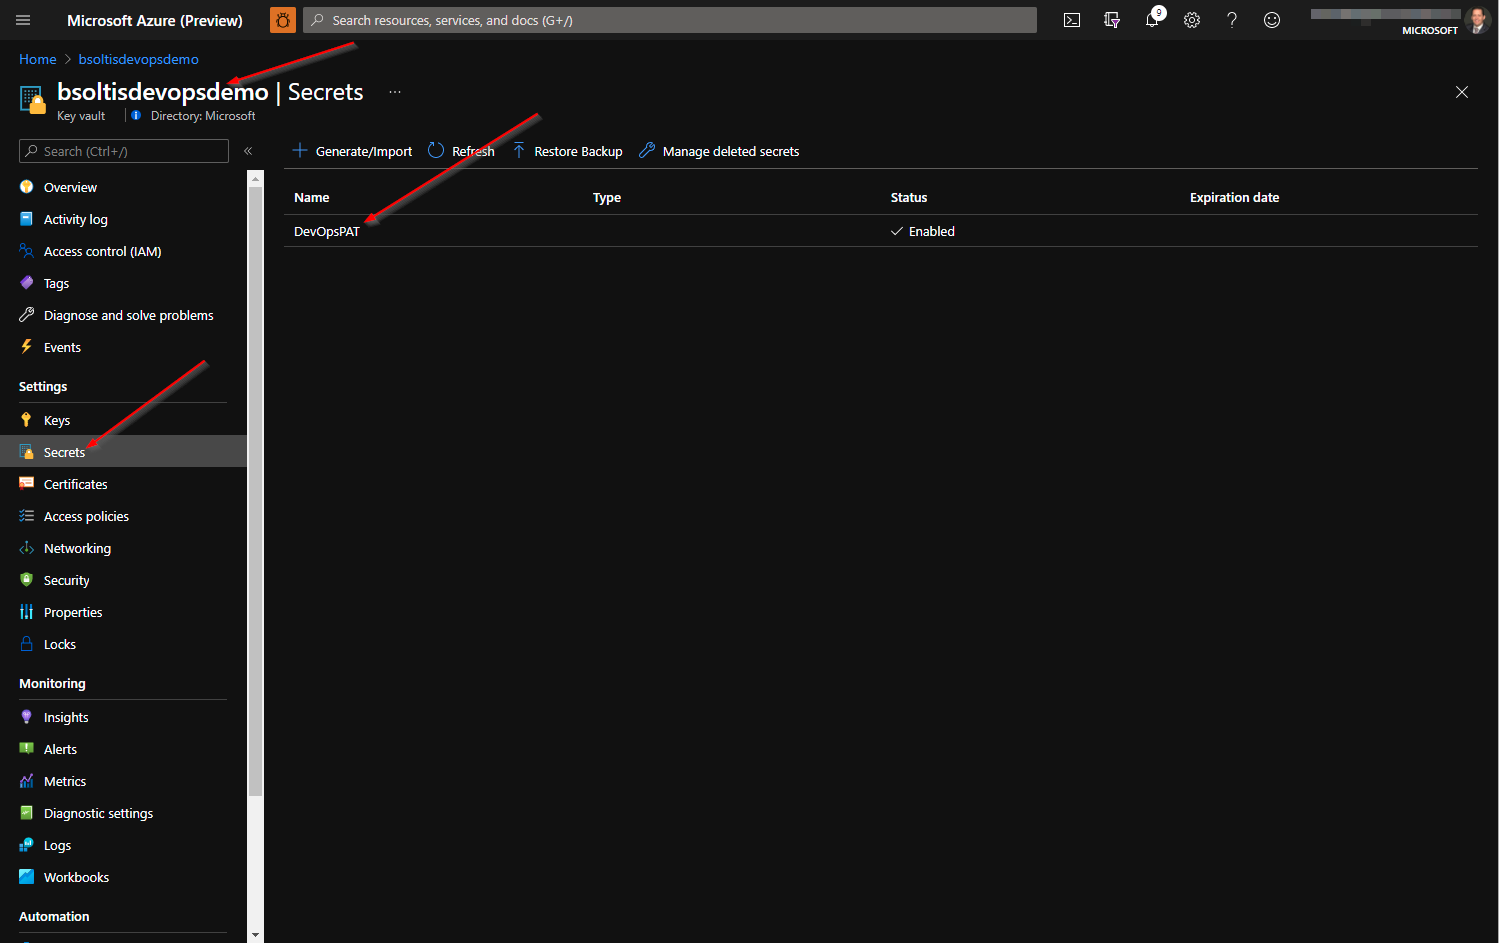This screenshot has height=943, width=1499.
Task: Open portal settings gear icon
Action: 1192,20
